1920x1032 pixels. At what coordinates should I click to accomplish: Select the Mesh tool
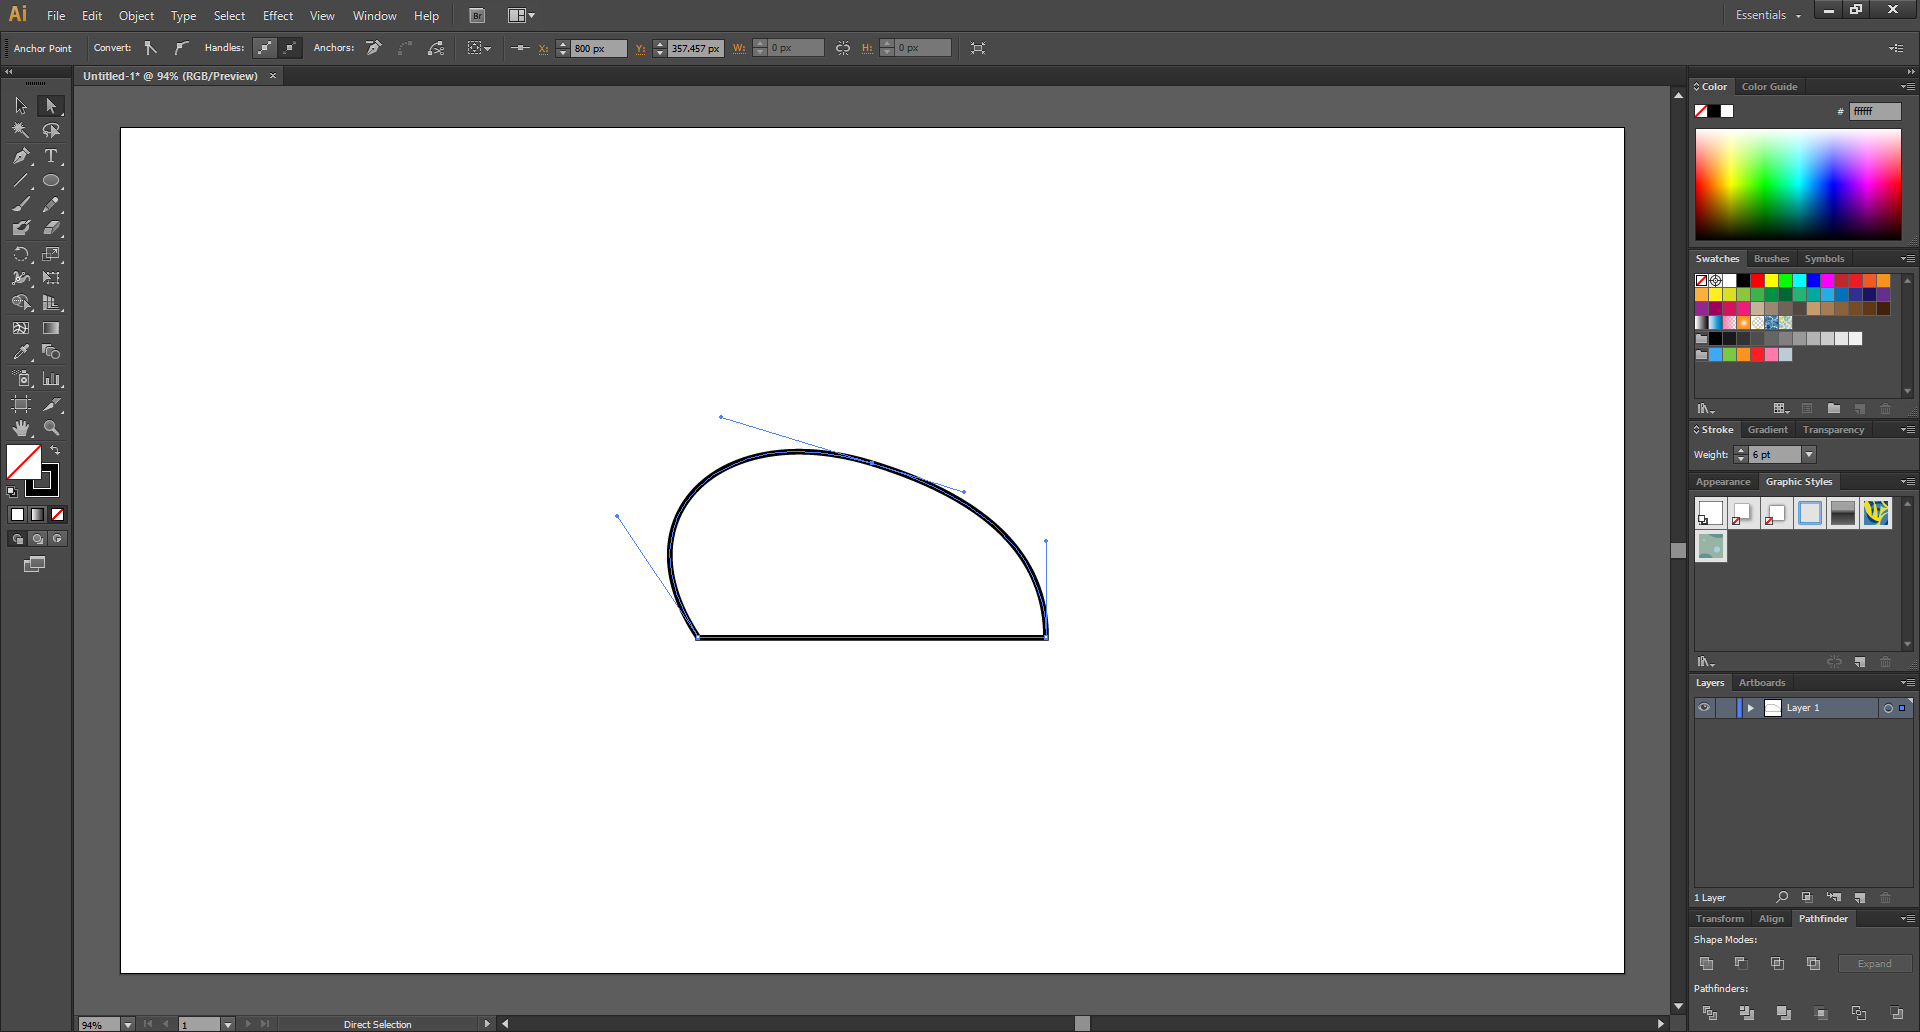pyautogui.click(x=21, y=328)
